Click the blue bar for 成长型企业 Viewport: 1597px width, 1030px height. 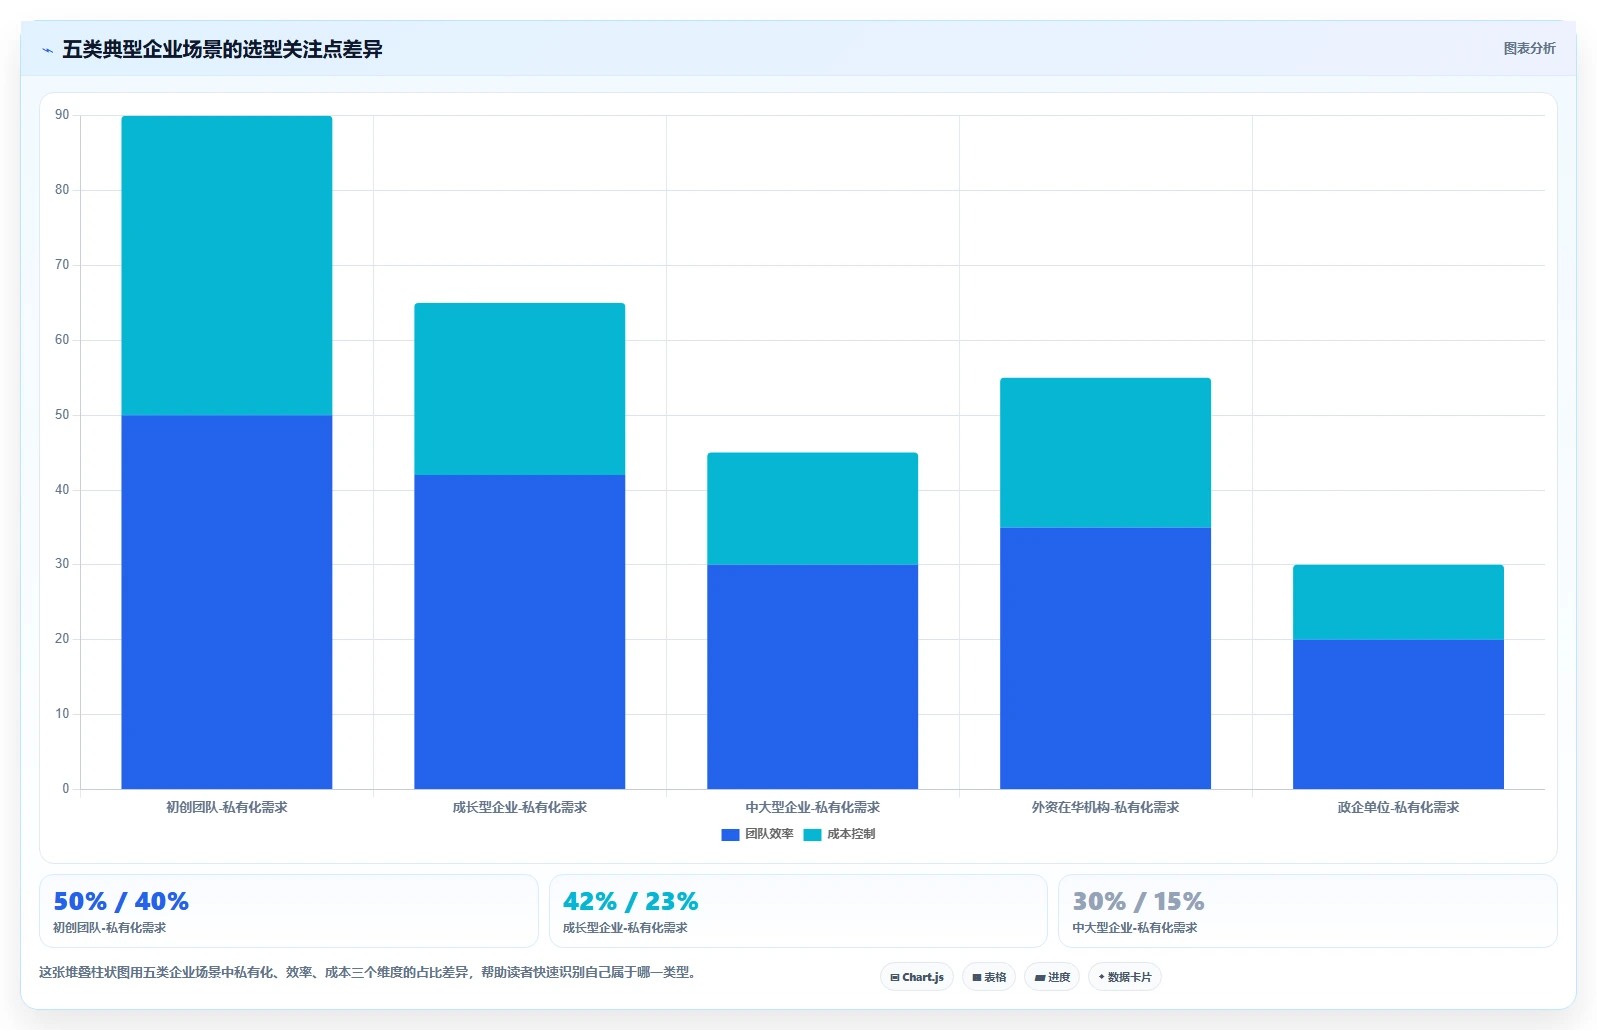[520, 632]
